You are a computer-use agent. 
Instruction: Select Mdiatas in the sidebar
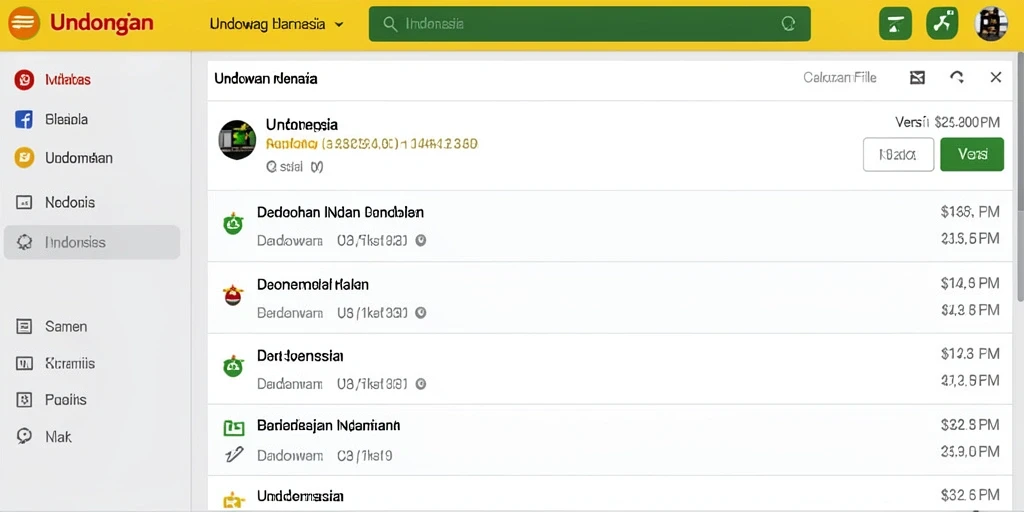click(x=68, y=80)
